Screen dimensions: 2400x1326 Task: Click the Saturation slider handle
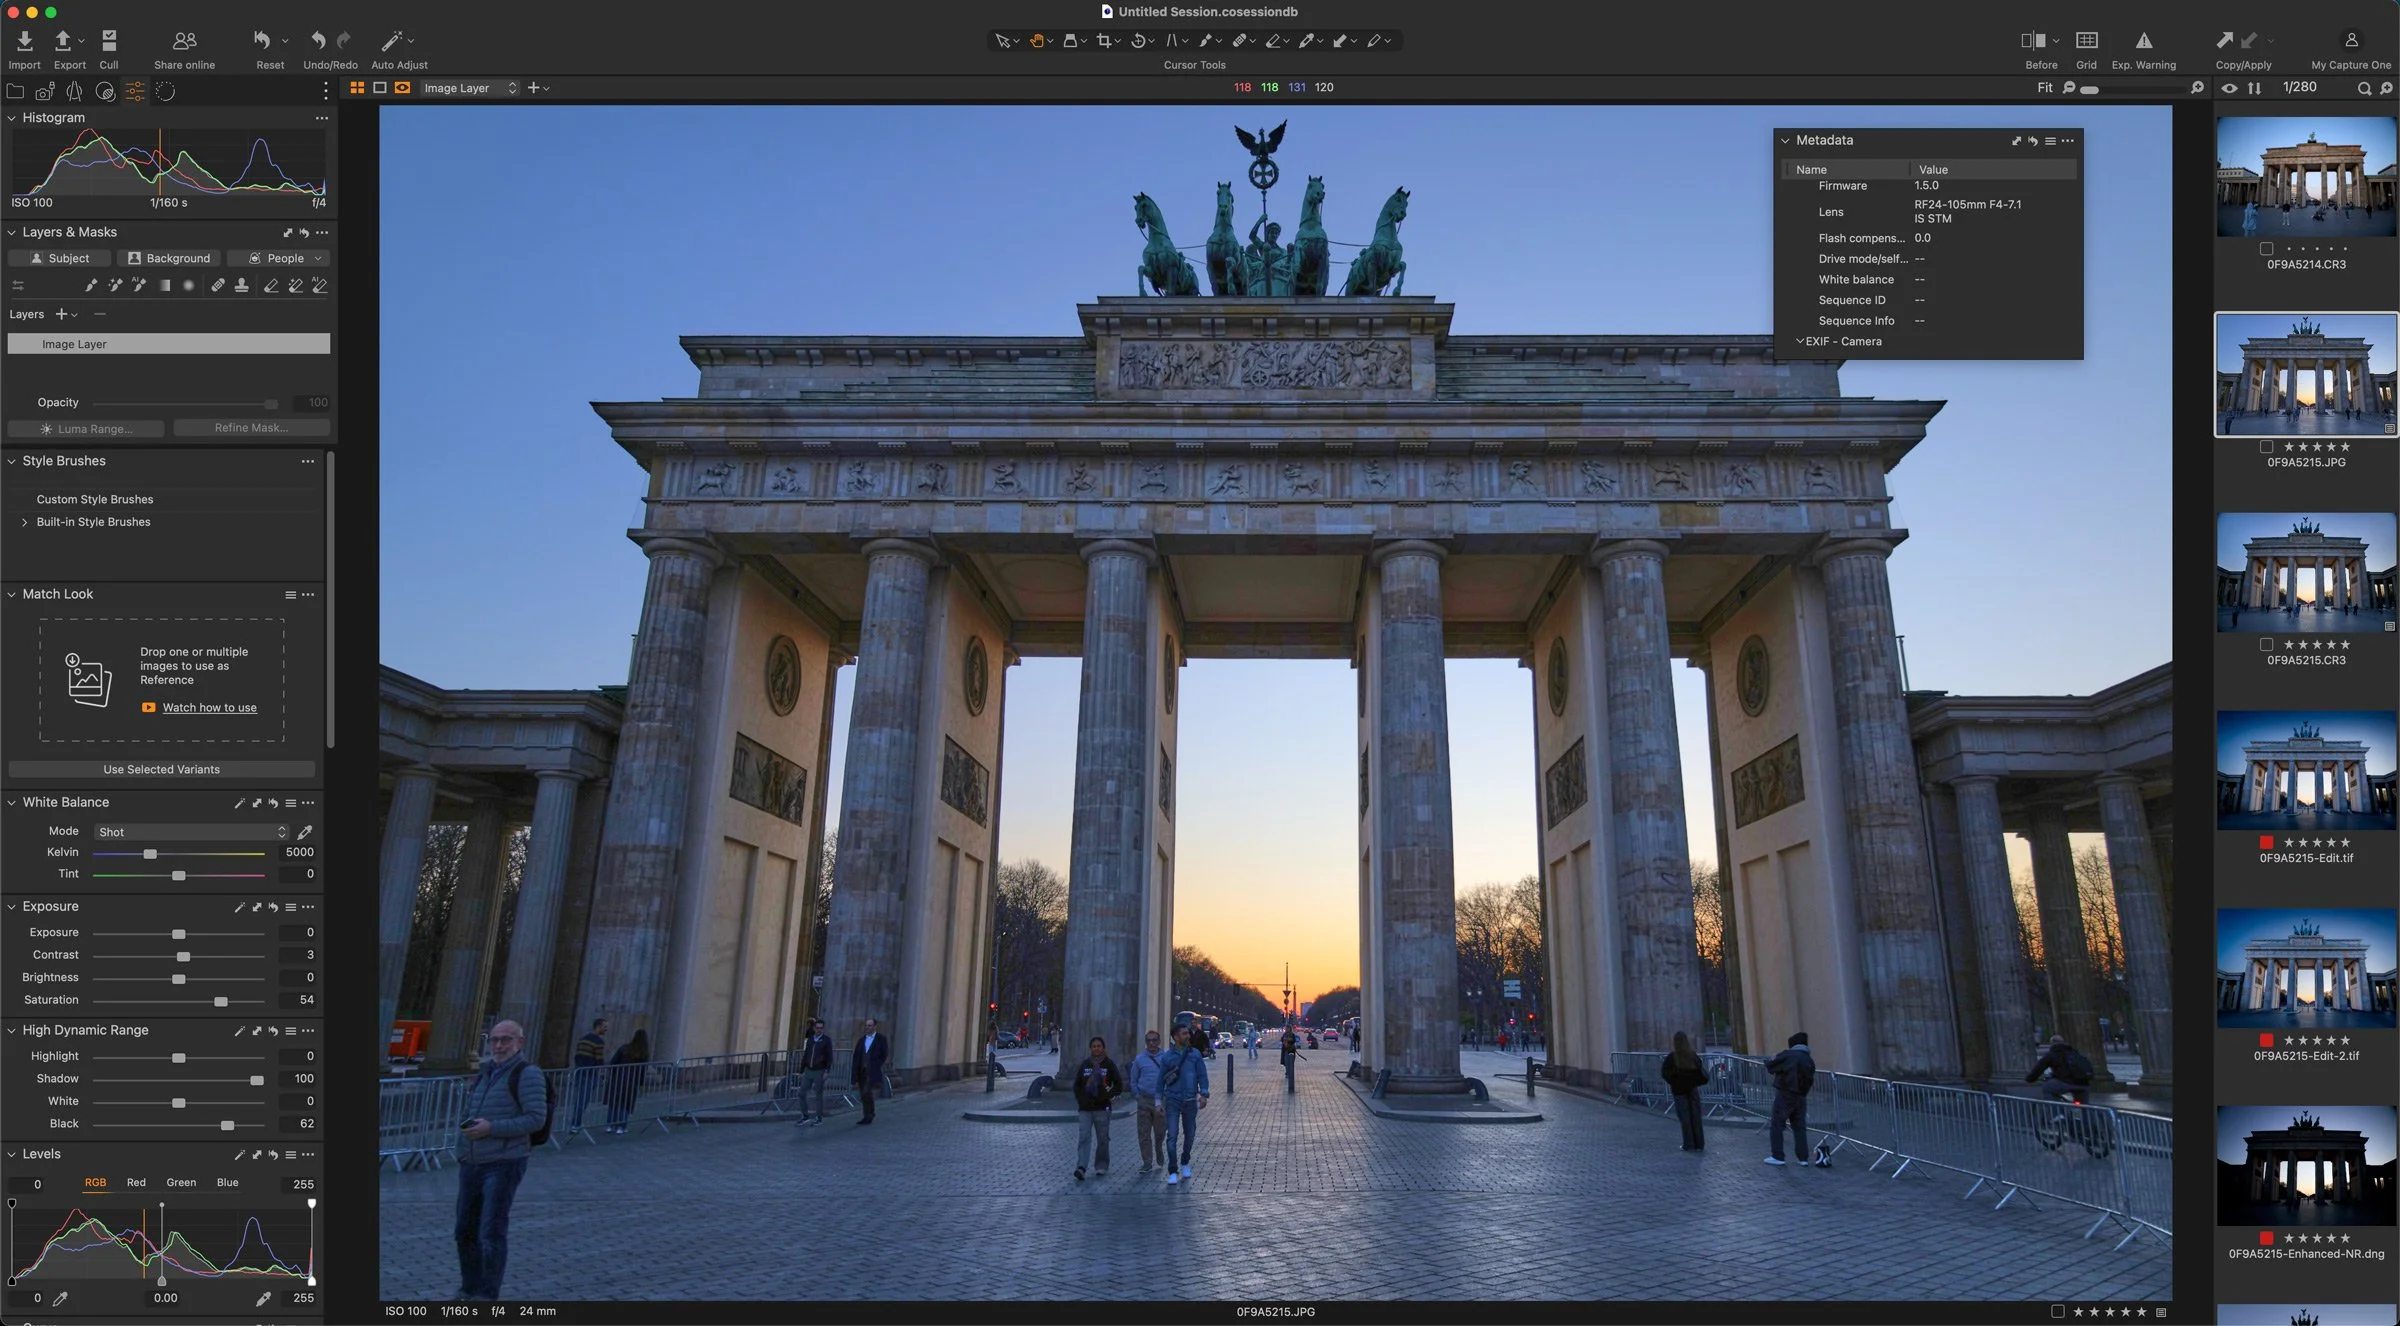click(x=221, y=1001)
